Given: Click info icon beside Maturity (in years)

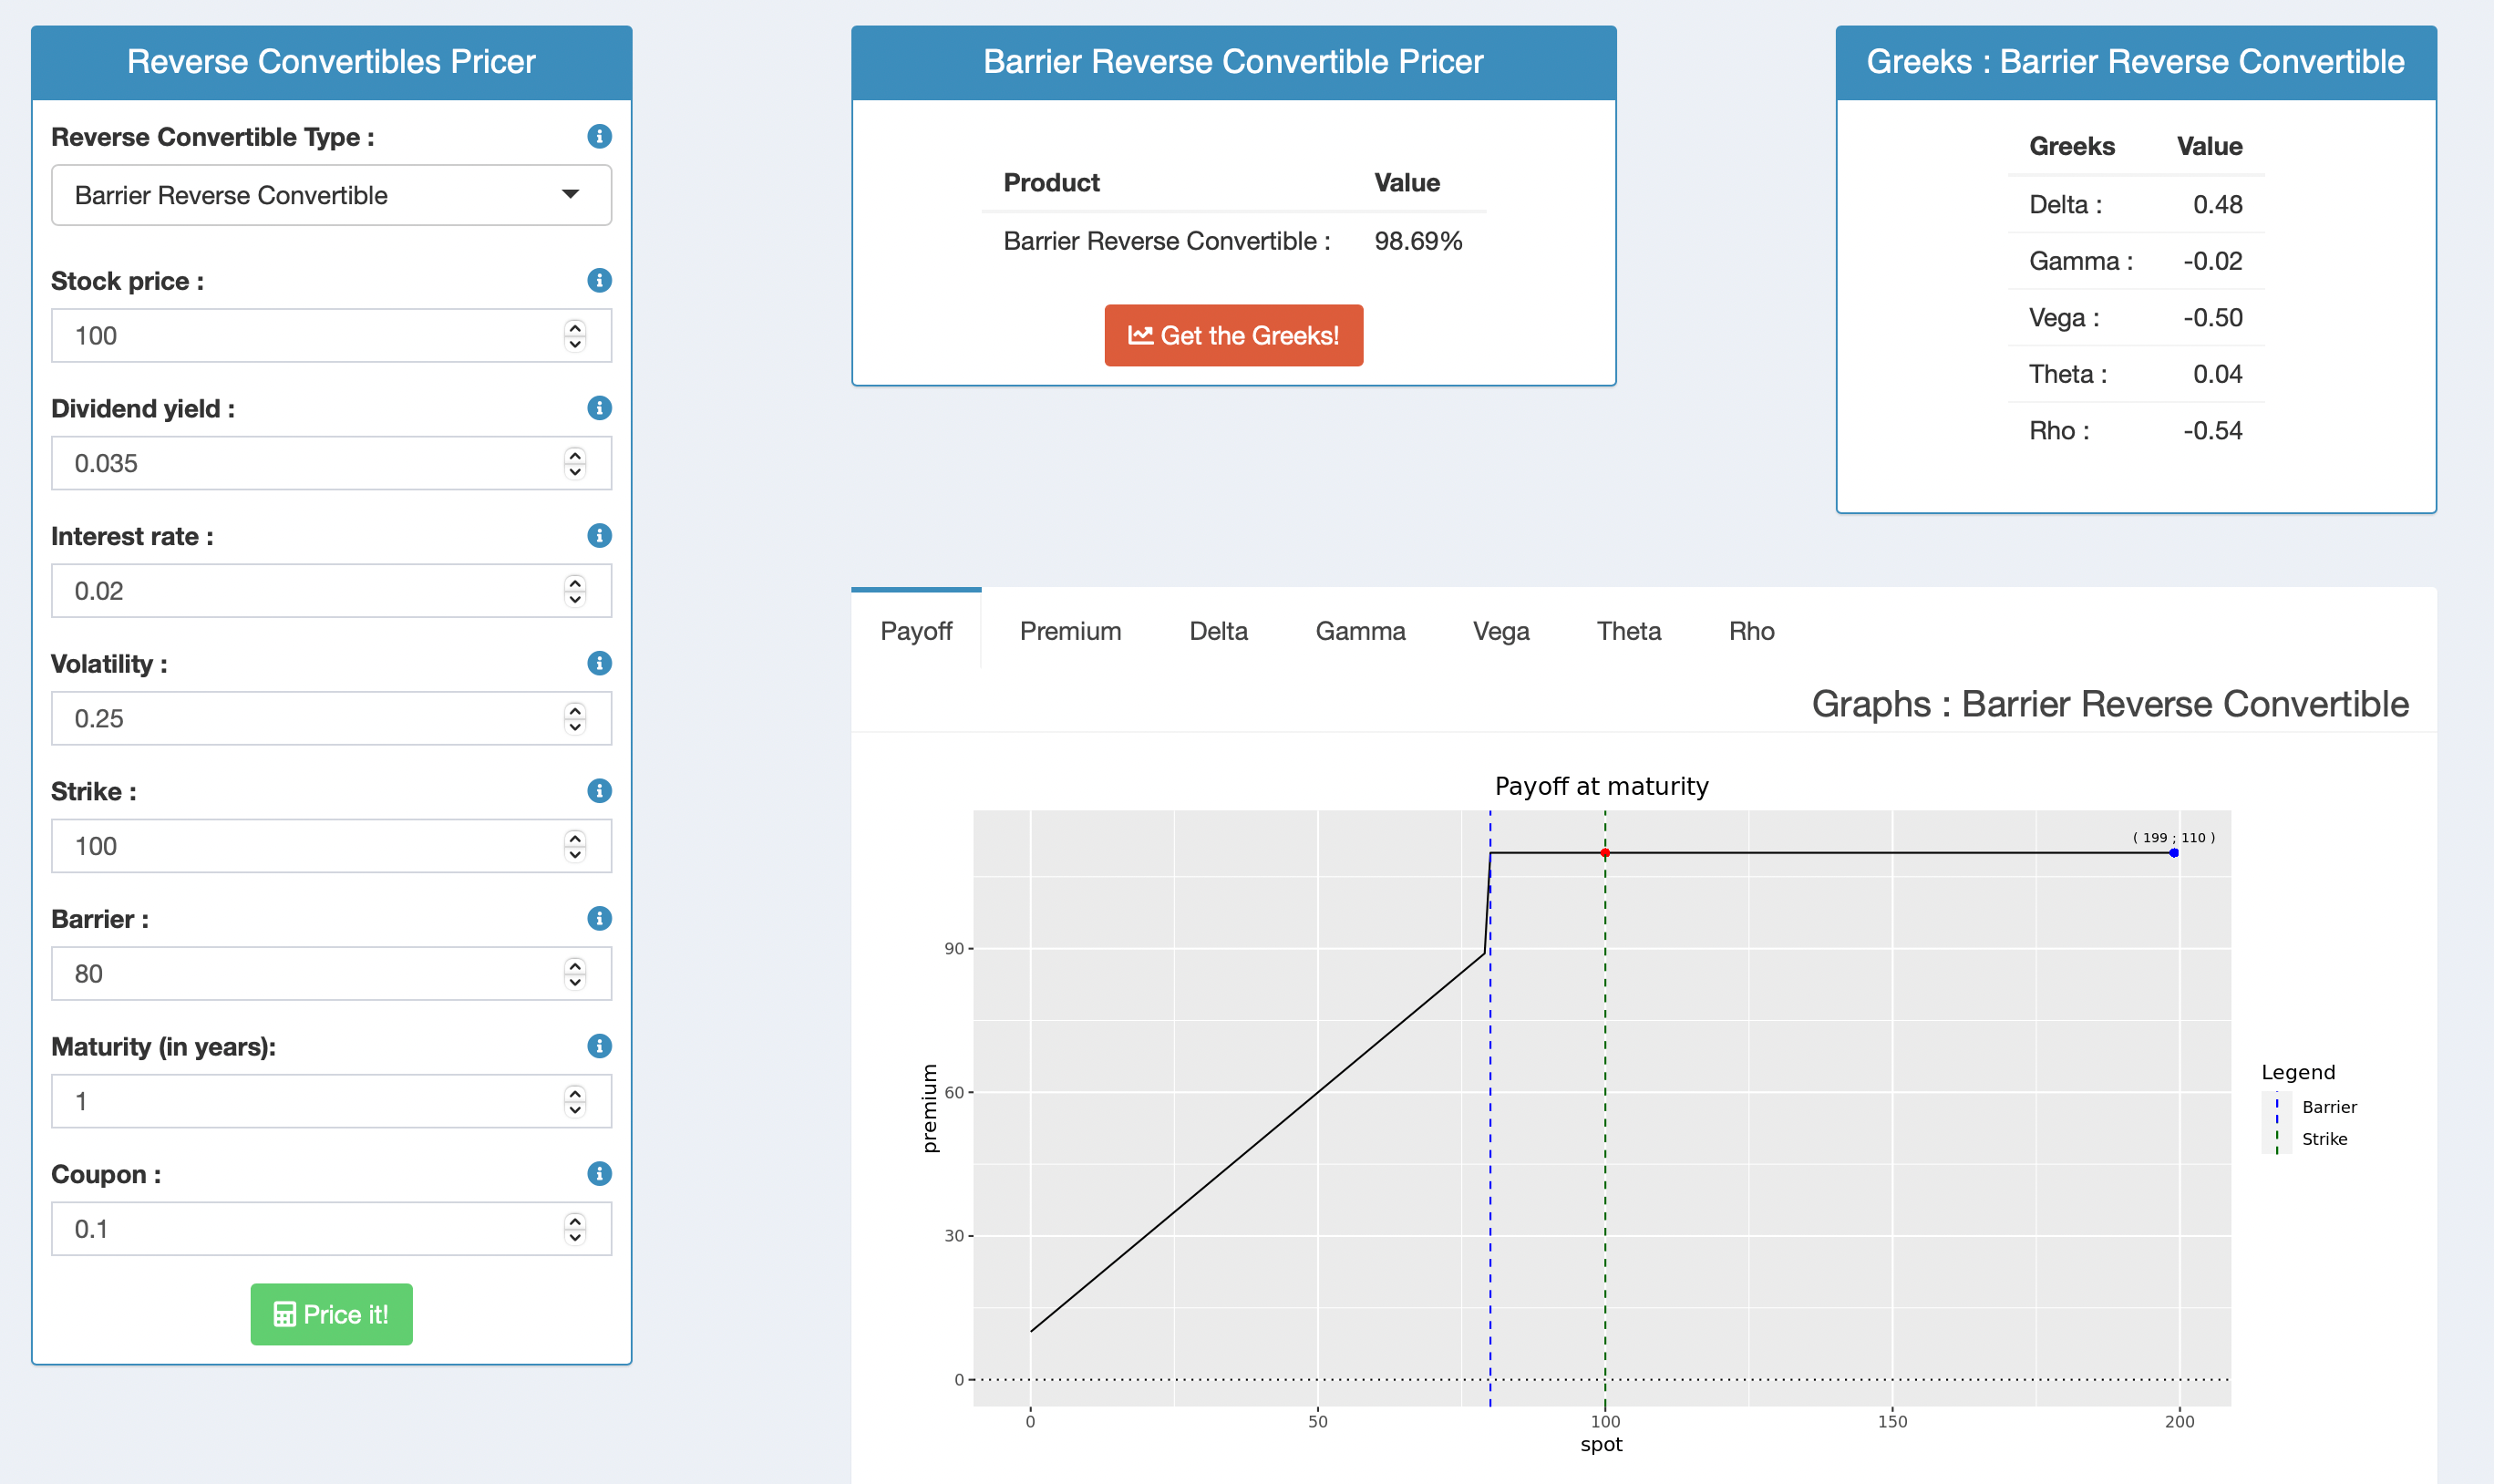Looking at the screenshot, I should [x=599, y=1046].
